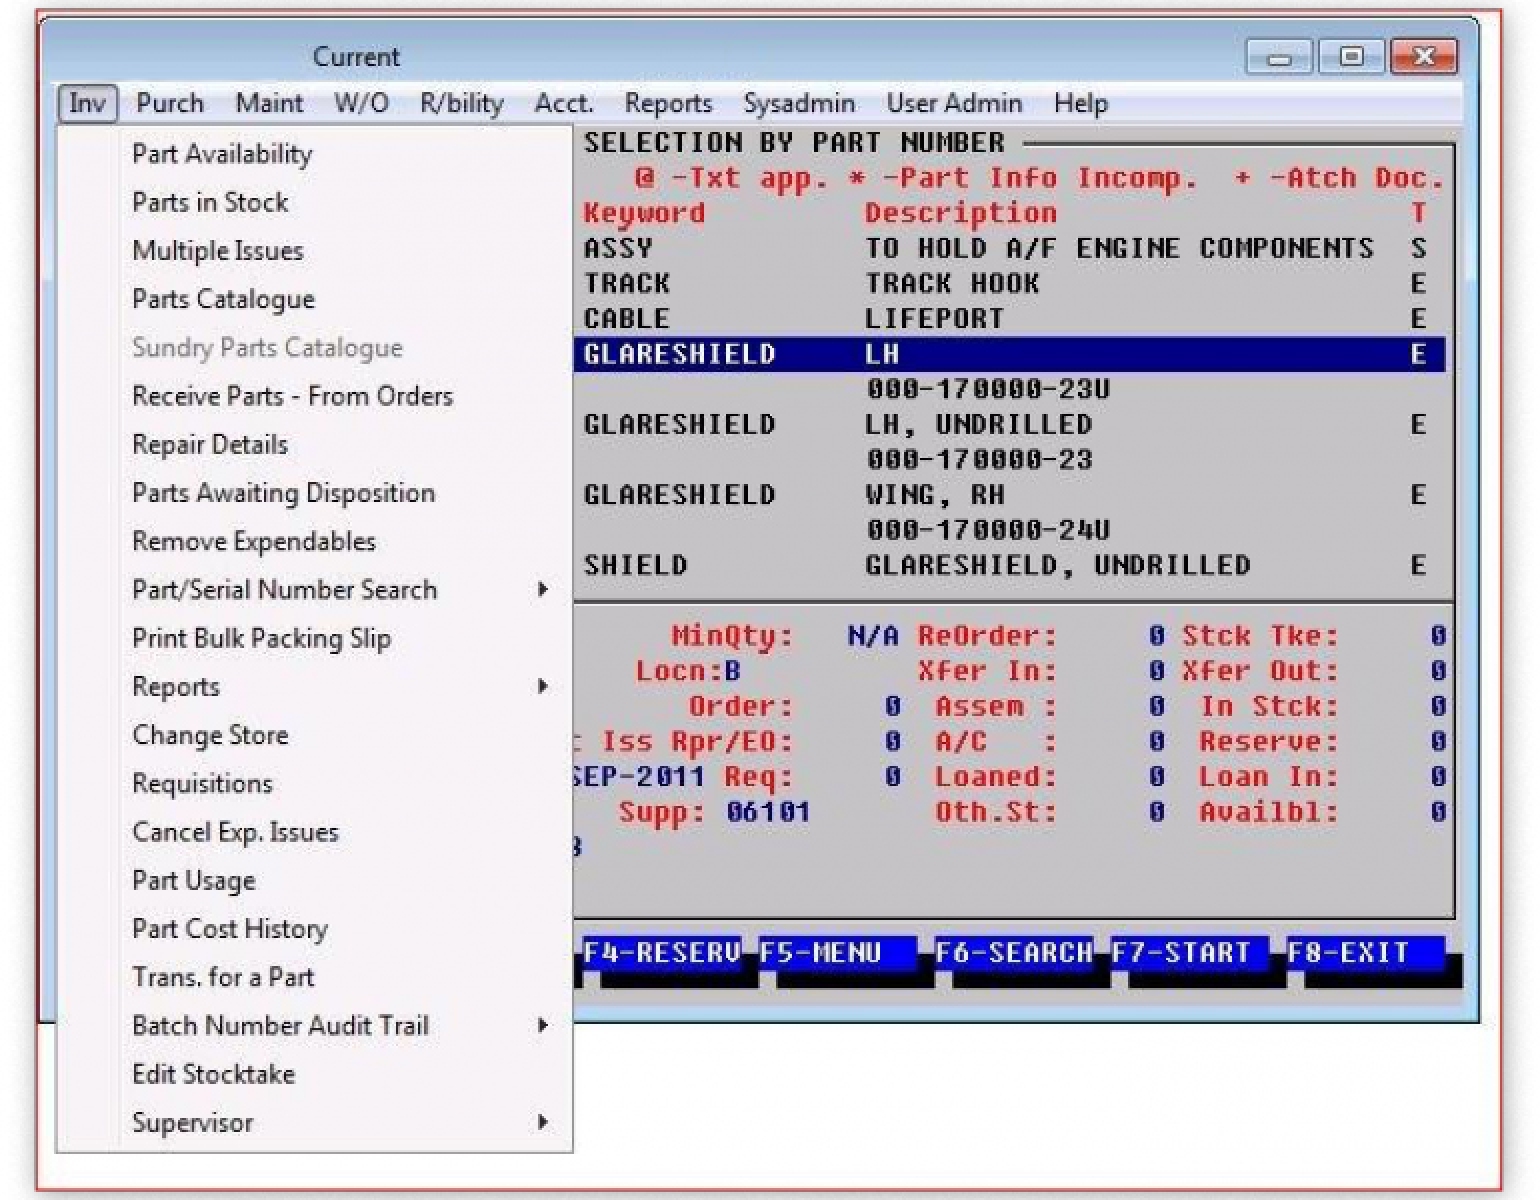Expand the Reports submenu
1540x1200 pixels.
176,687
